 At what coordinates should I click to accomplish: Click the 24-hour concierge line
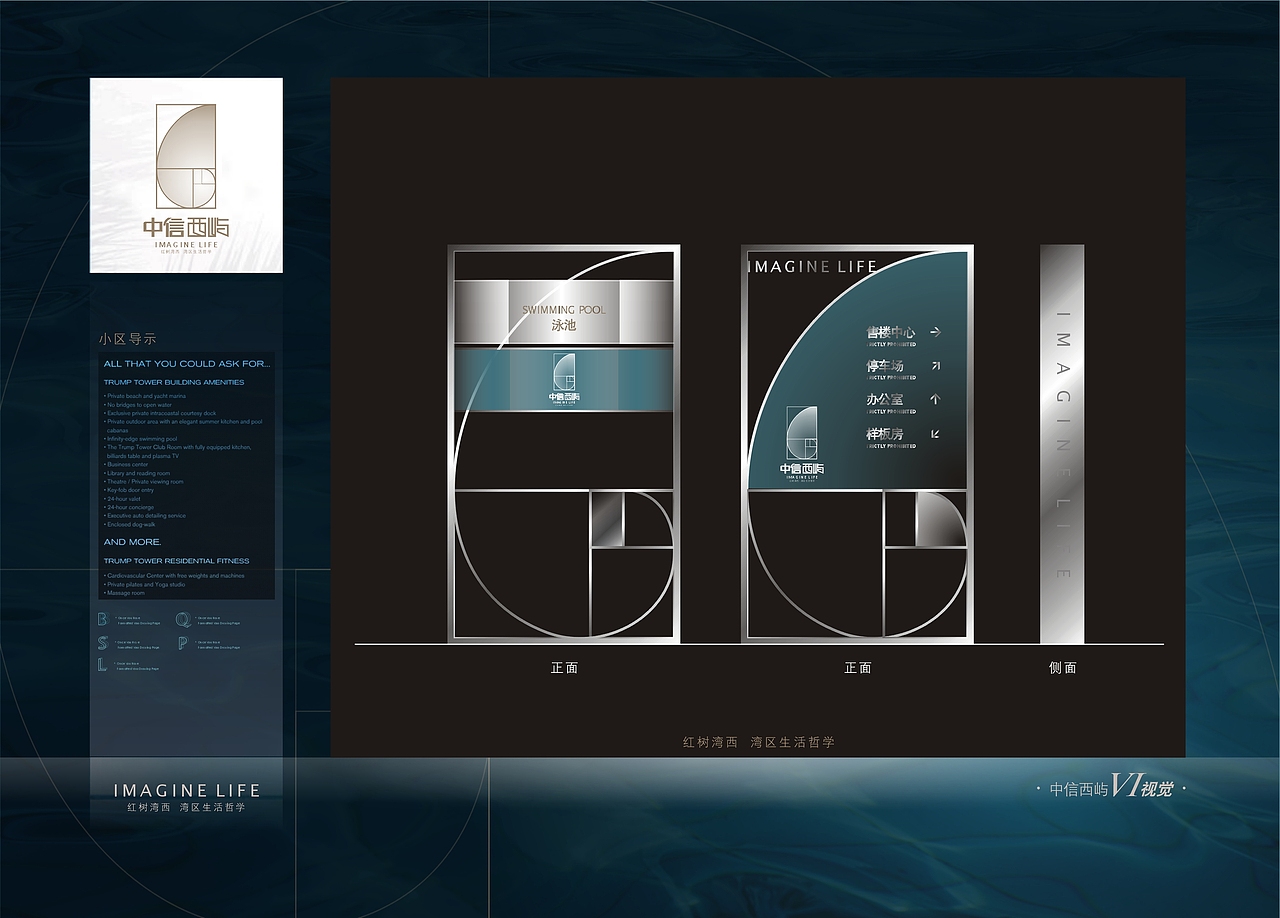point(130,507)
